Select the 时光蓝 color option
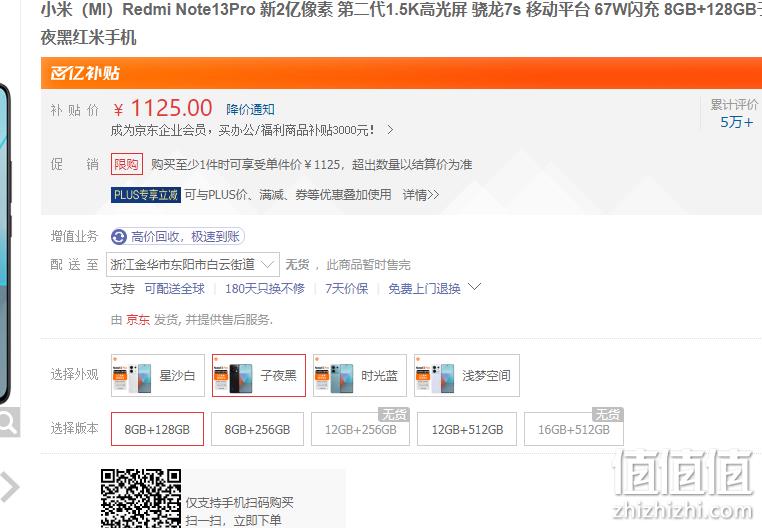The image size is (762, 528). click(x=360, y=375)
